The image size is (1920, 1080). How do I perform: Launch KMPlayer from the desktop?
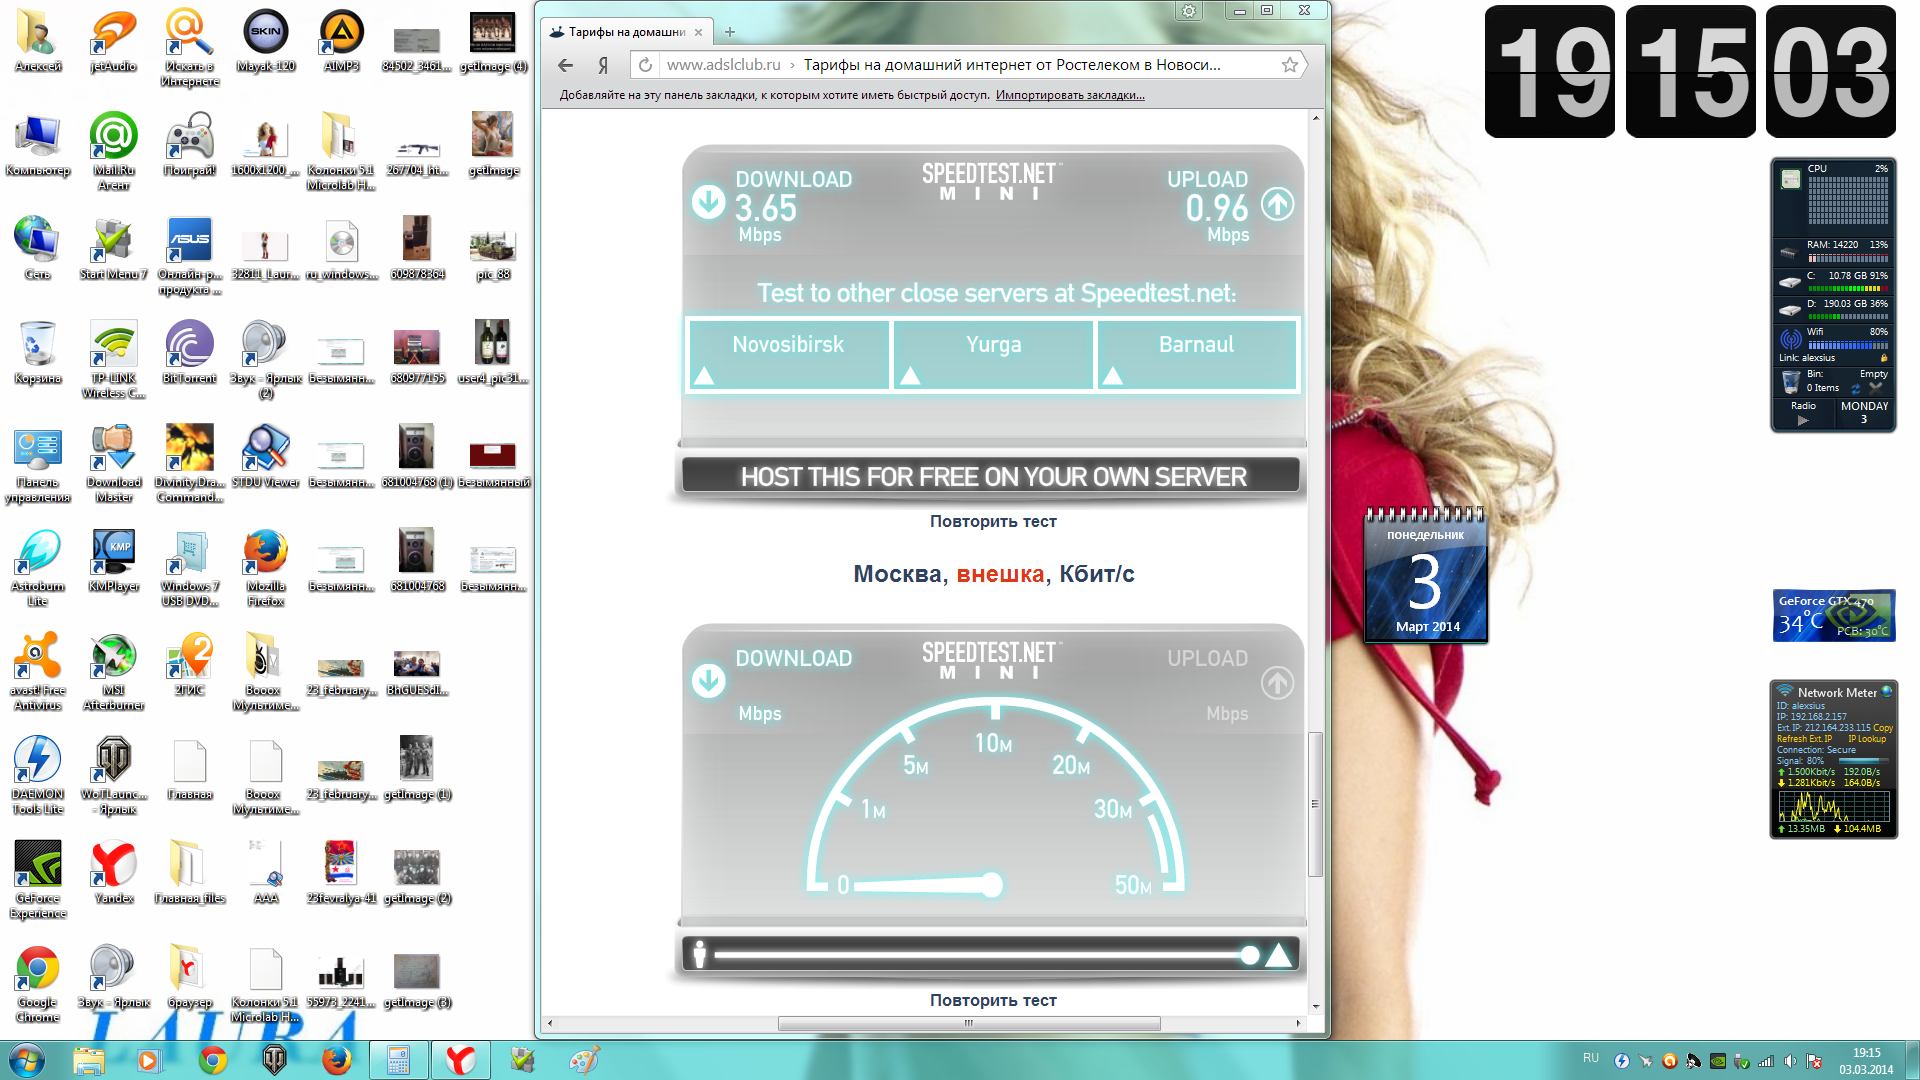[113, 559]
